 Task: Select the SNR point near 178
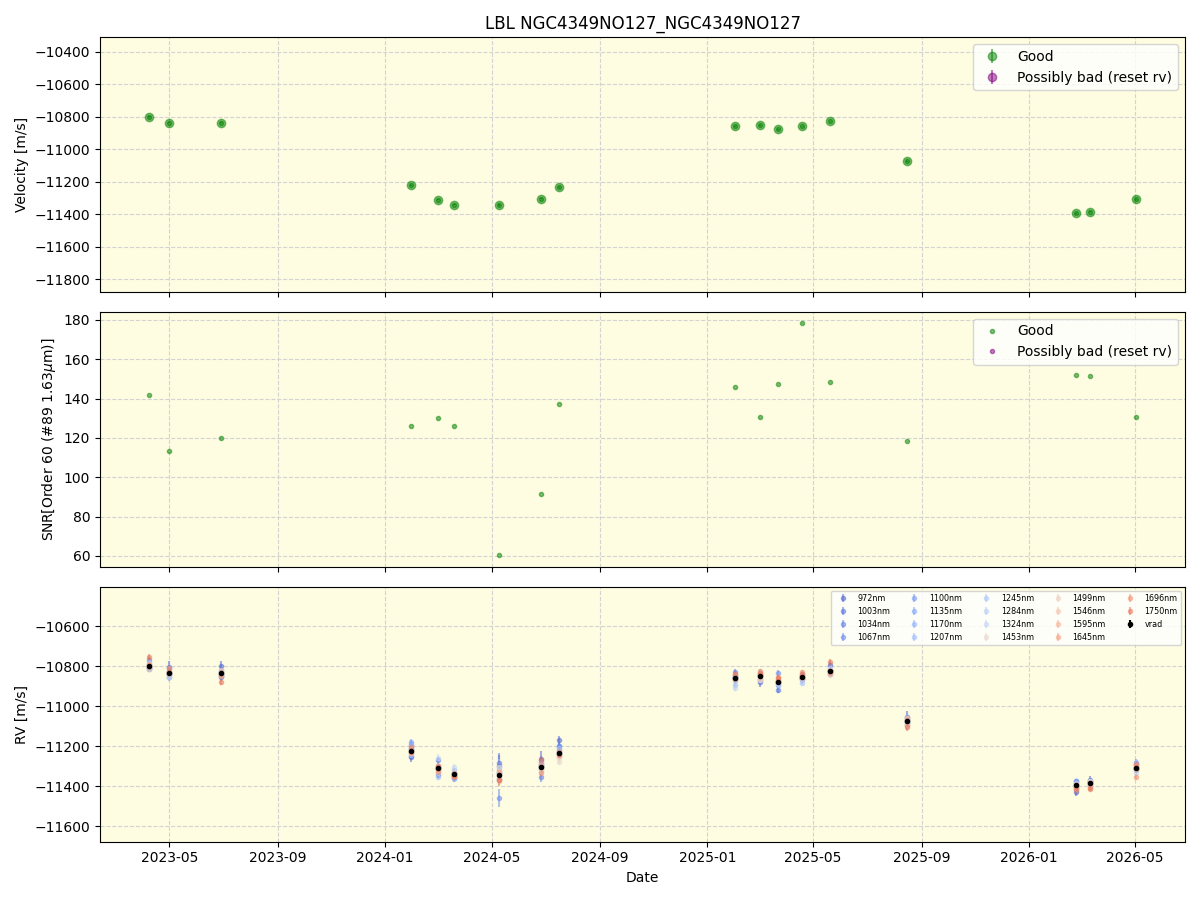(802, 323)
